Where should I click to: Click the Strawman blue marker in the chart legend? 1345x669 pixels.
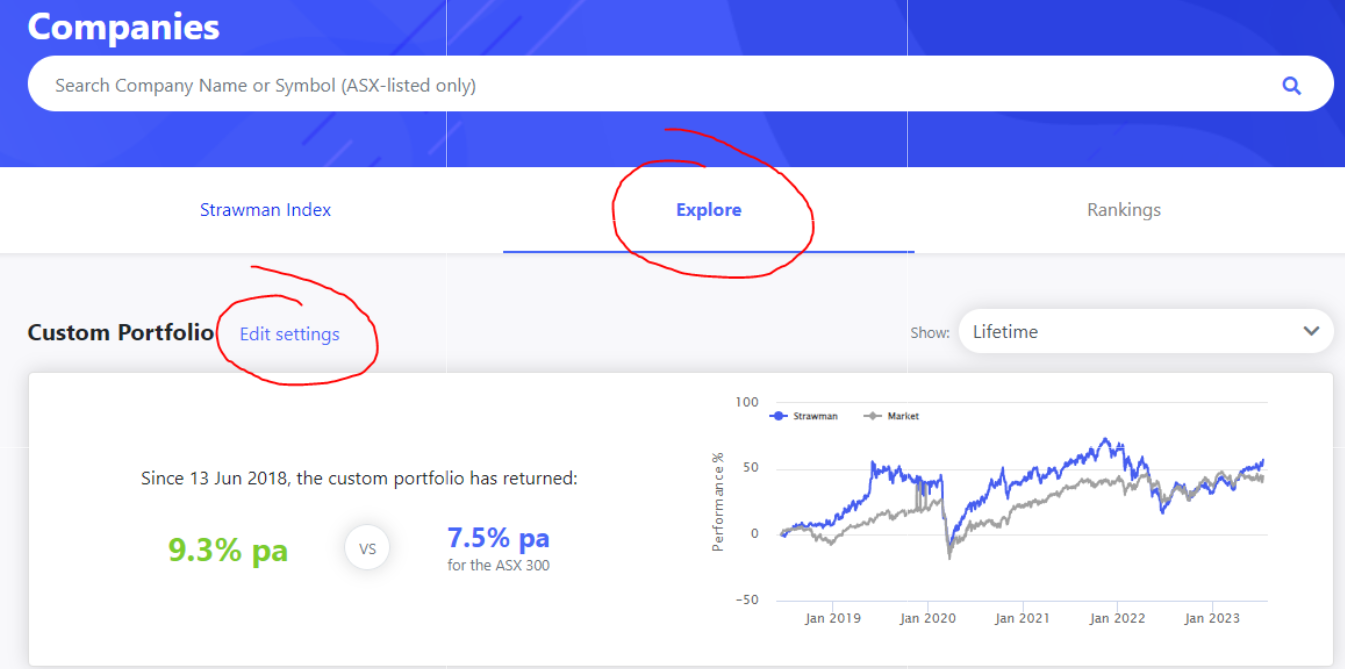pyautogui.click(x=778, y=415)
